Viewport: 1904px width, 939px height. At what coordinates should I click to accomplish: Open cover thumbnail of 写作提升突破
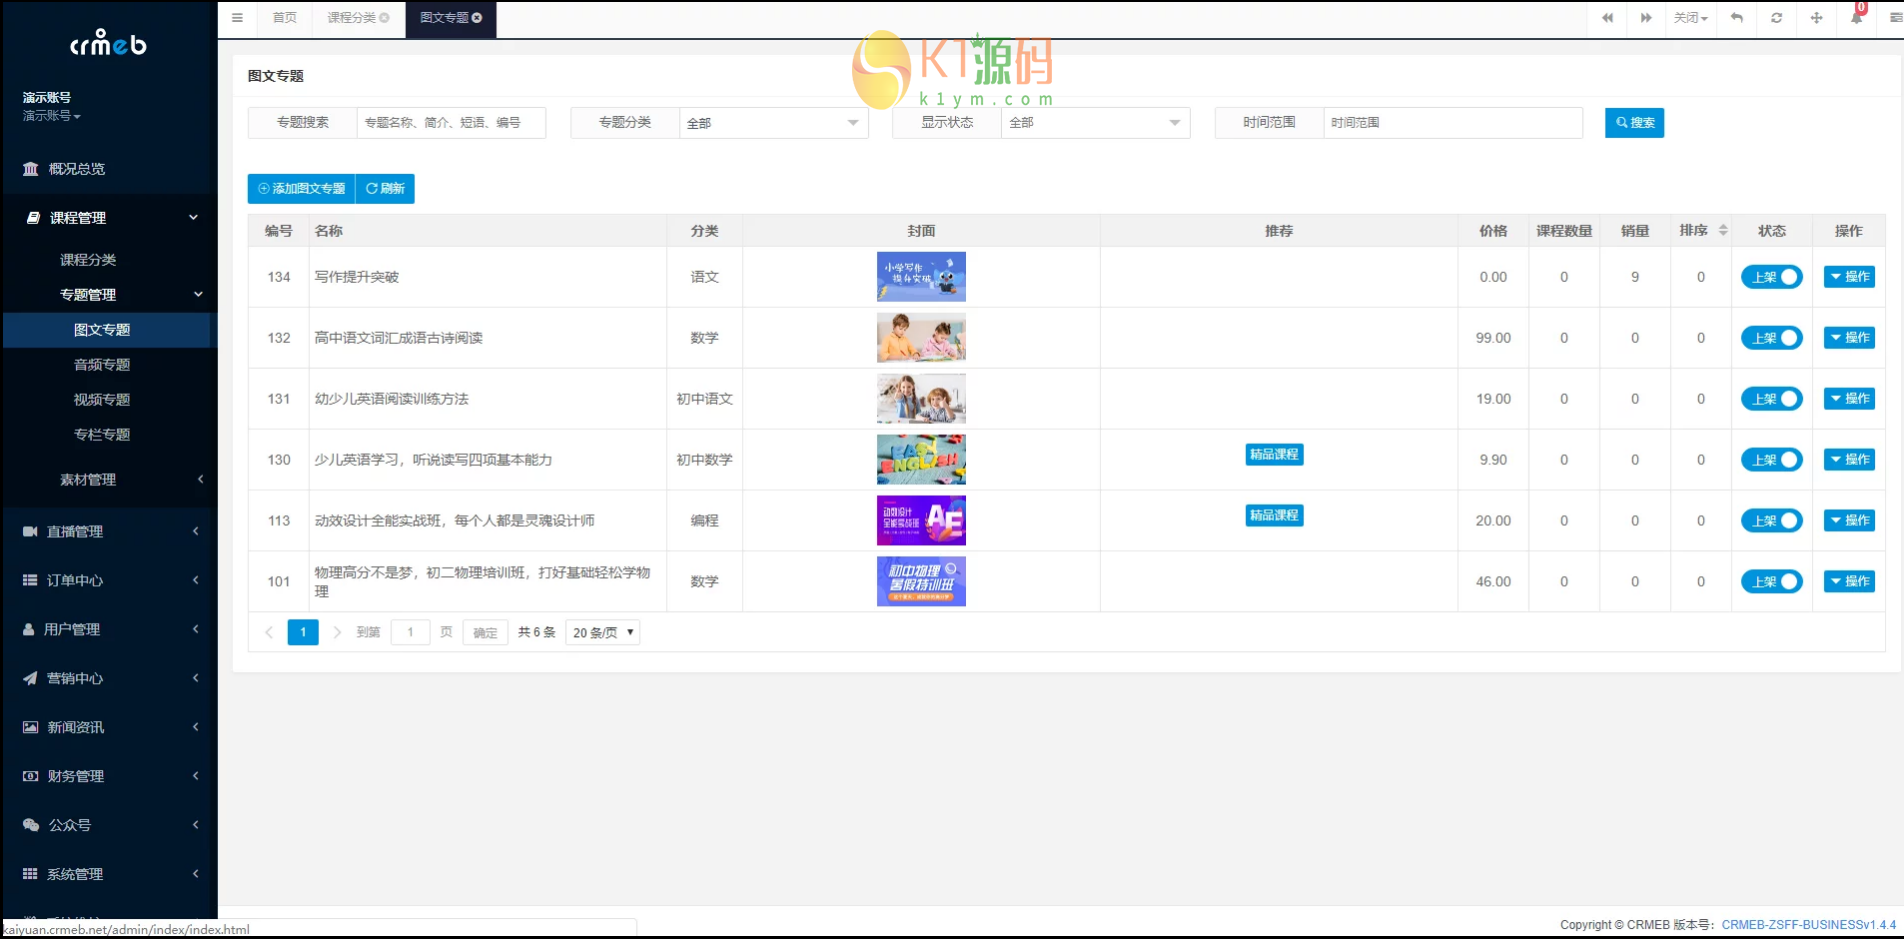[x=921, y=277]
